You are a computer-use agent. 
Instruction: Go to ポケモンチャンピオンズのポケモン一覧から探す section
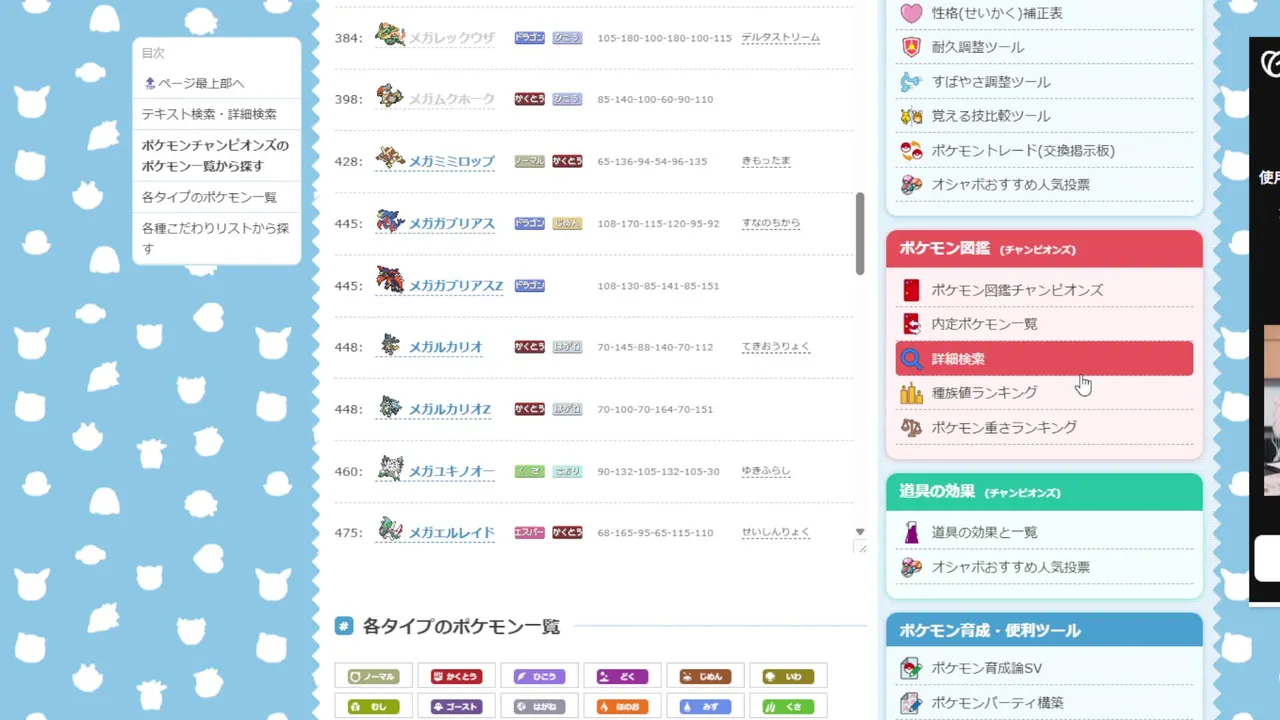tap(215, 156)
